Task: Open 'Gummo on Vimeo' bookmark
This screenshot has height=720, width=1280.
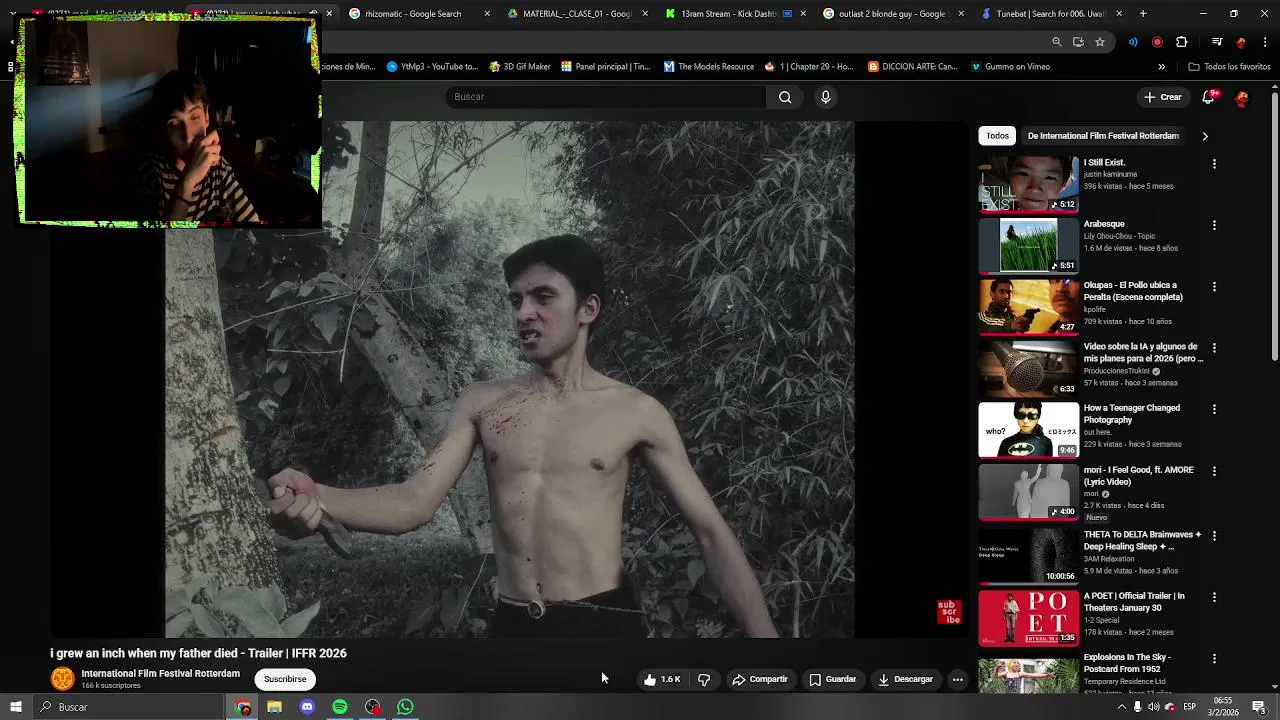Action: tap(1010, 67)
